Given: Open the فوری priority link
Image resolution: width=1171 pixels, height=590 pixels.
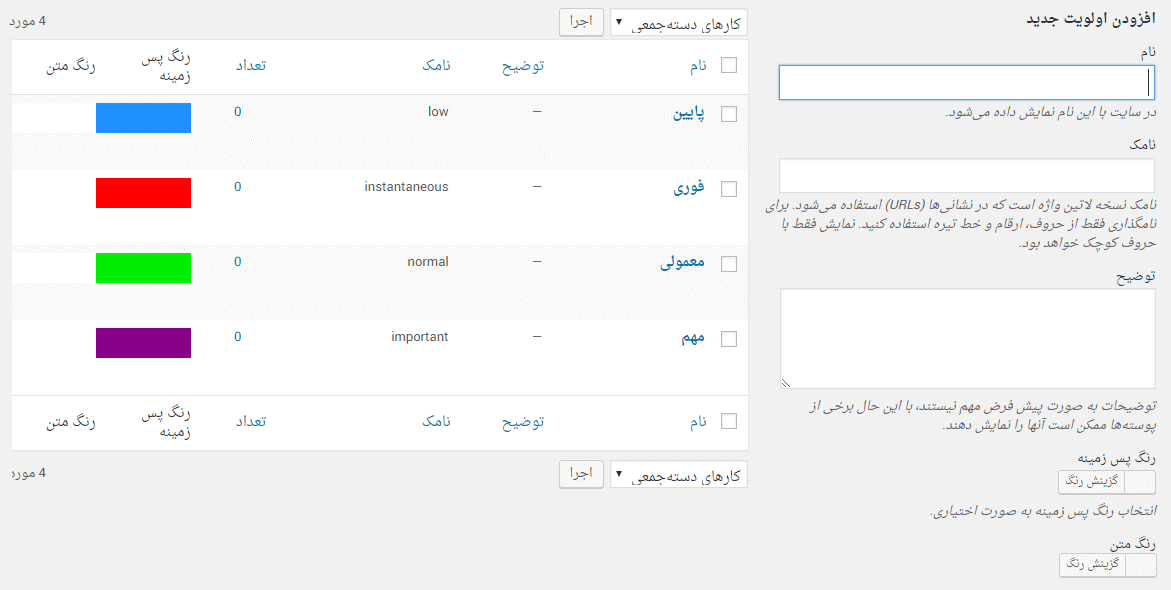Looking at the screenshot, I should (x=690, y=189).
